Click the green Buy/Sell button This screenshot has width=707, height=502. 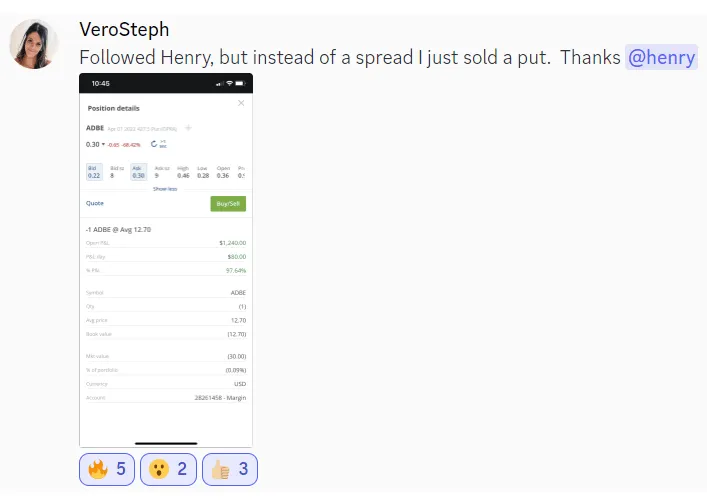pyautogui.click(x=228, y=204)
